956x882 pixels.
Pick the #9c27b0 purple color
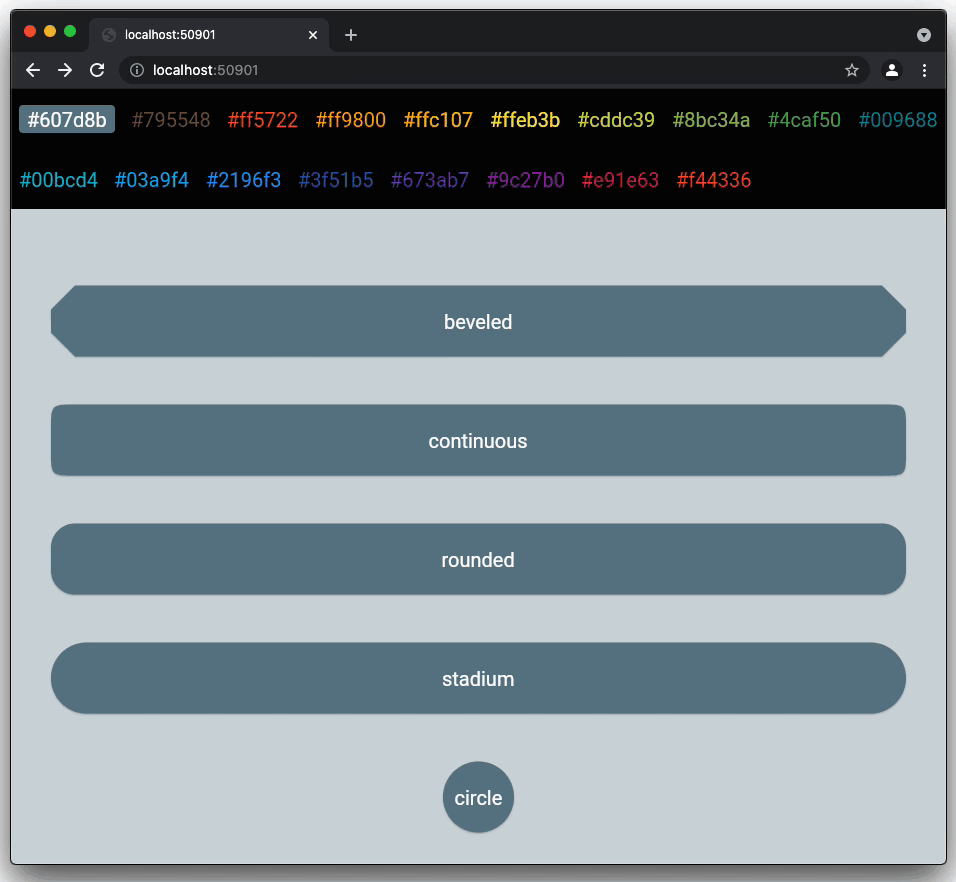pos(526,180)
